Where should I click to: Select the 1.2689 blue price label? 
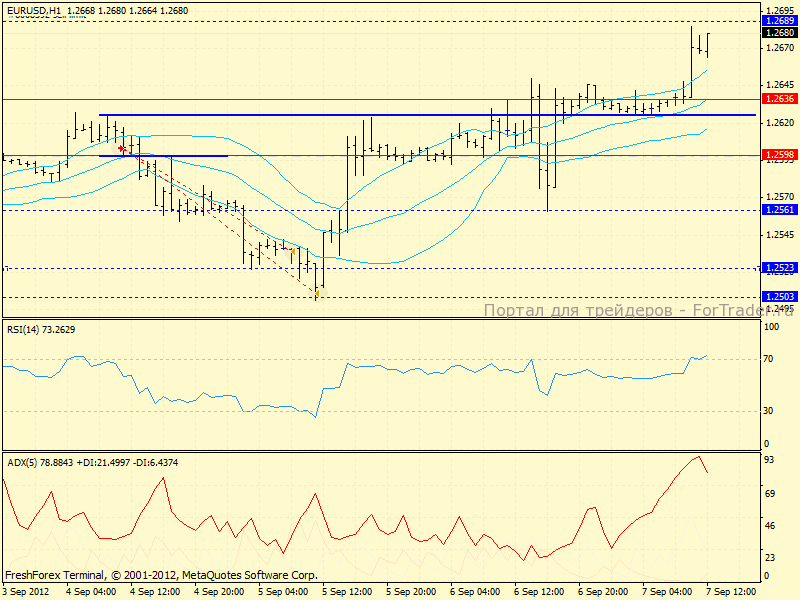[778, 20]
